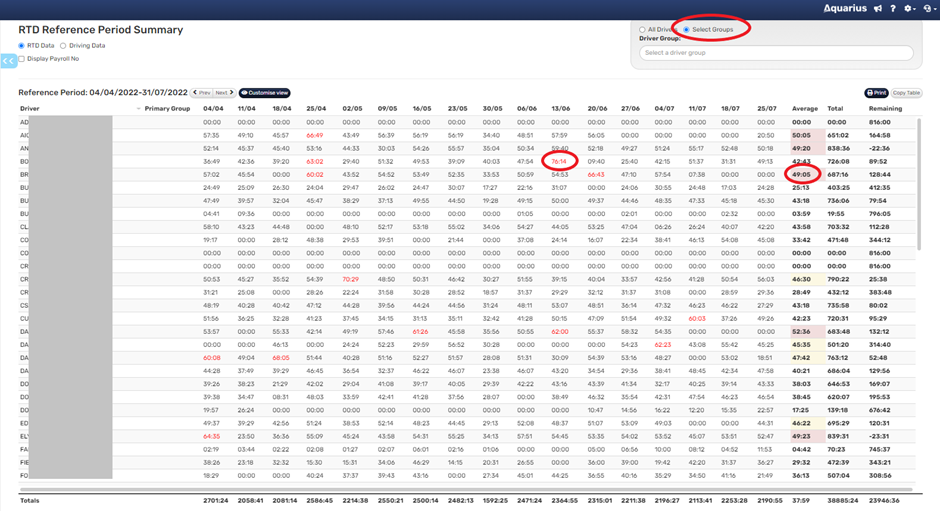Open the settings gear menu

(x=909, y=9)
